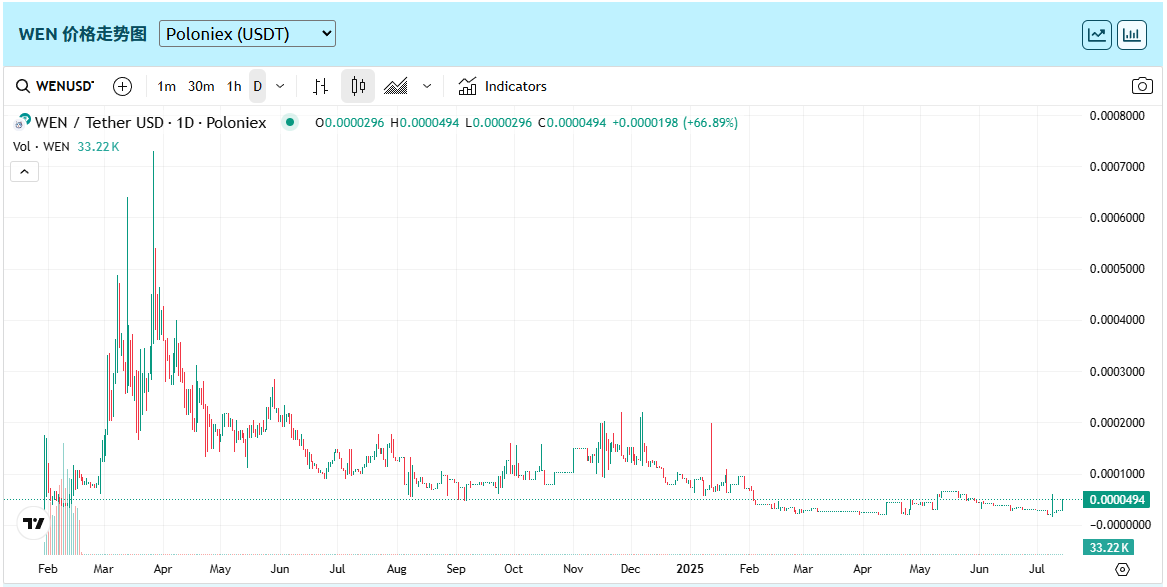Click the WEN / Tether USD chart title
The image size is (1167, 587).
pyautogui.click(x=150, y=123)
